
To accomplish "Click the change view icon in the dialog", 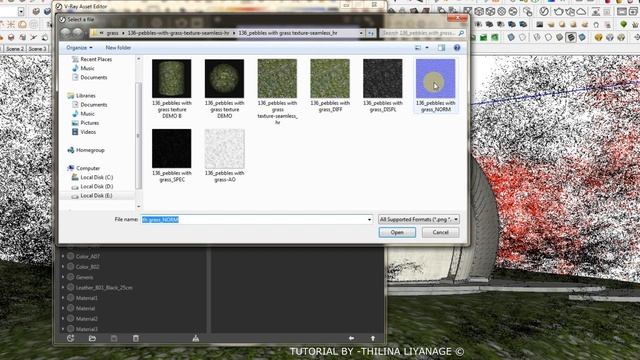I will pos(418,48).
